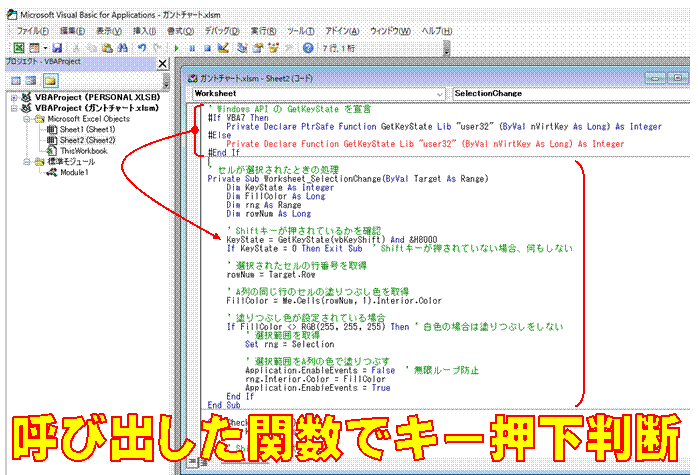
Task: Close the Project - VBAProject panel
Action: click(x=163, y=64)
